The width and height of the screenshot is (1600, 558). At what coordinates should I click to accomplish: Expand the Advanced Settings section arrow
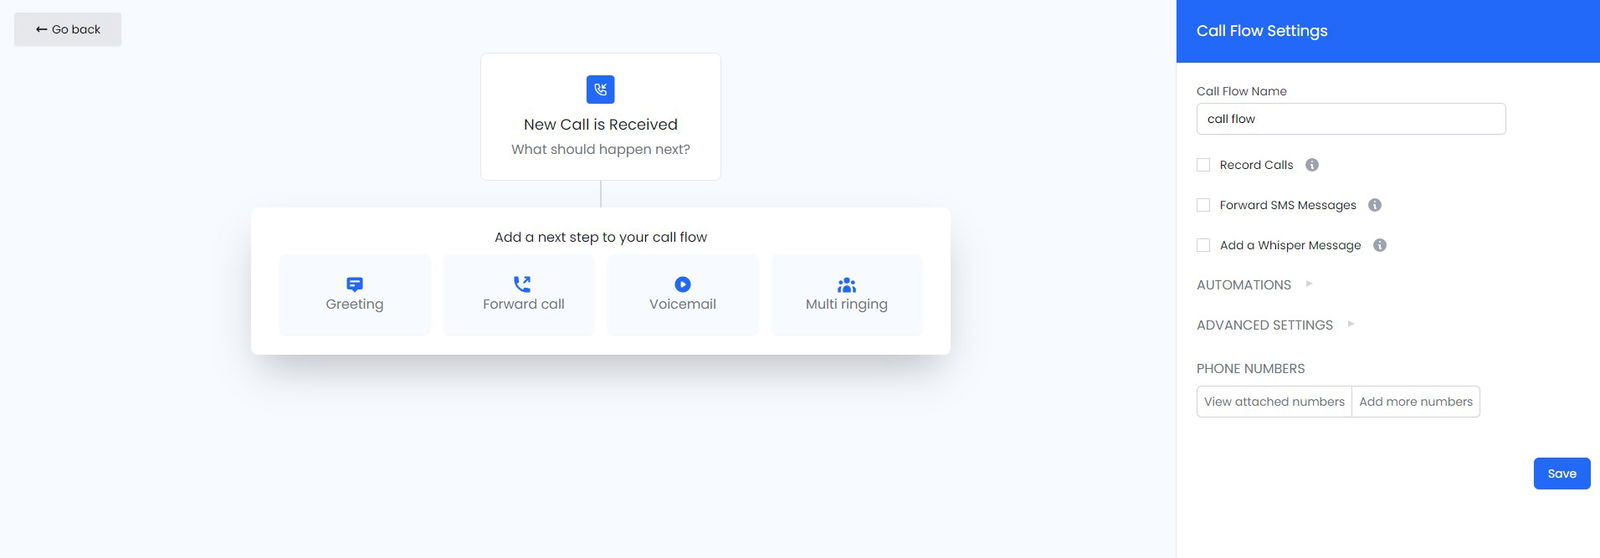[x=1351, y=324]
